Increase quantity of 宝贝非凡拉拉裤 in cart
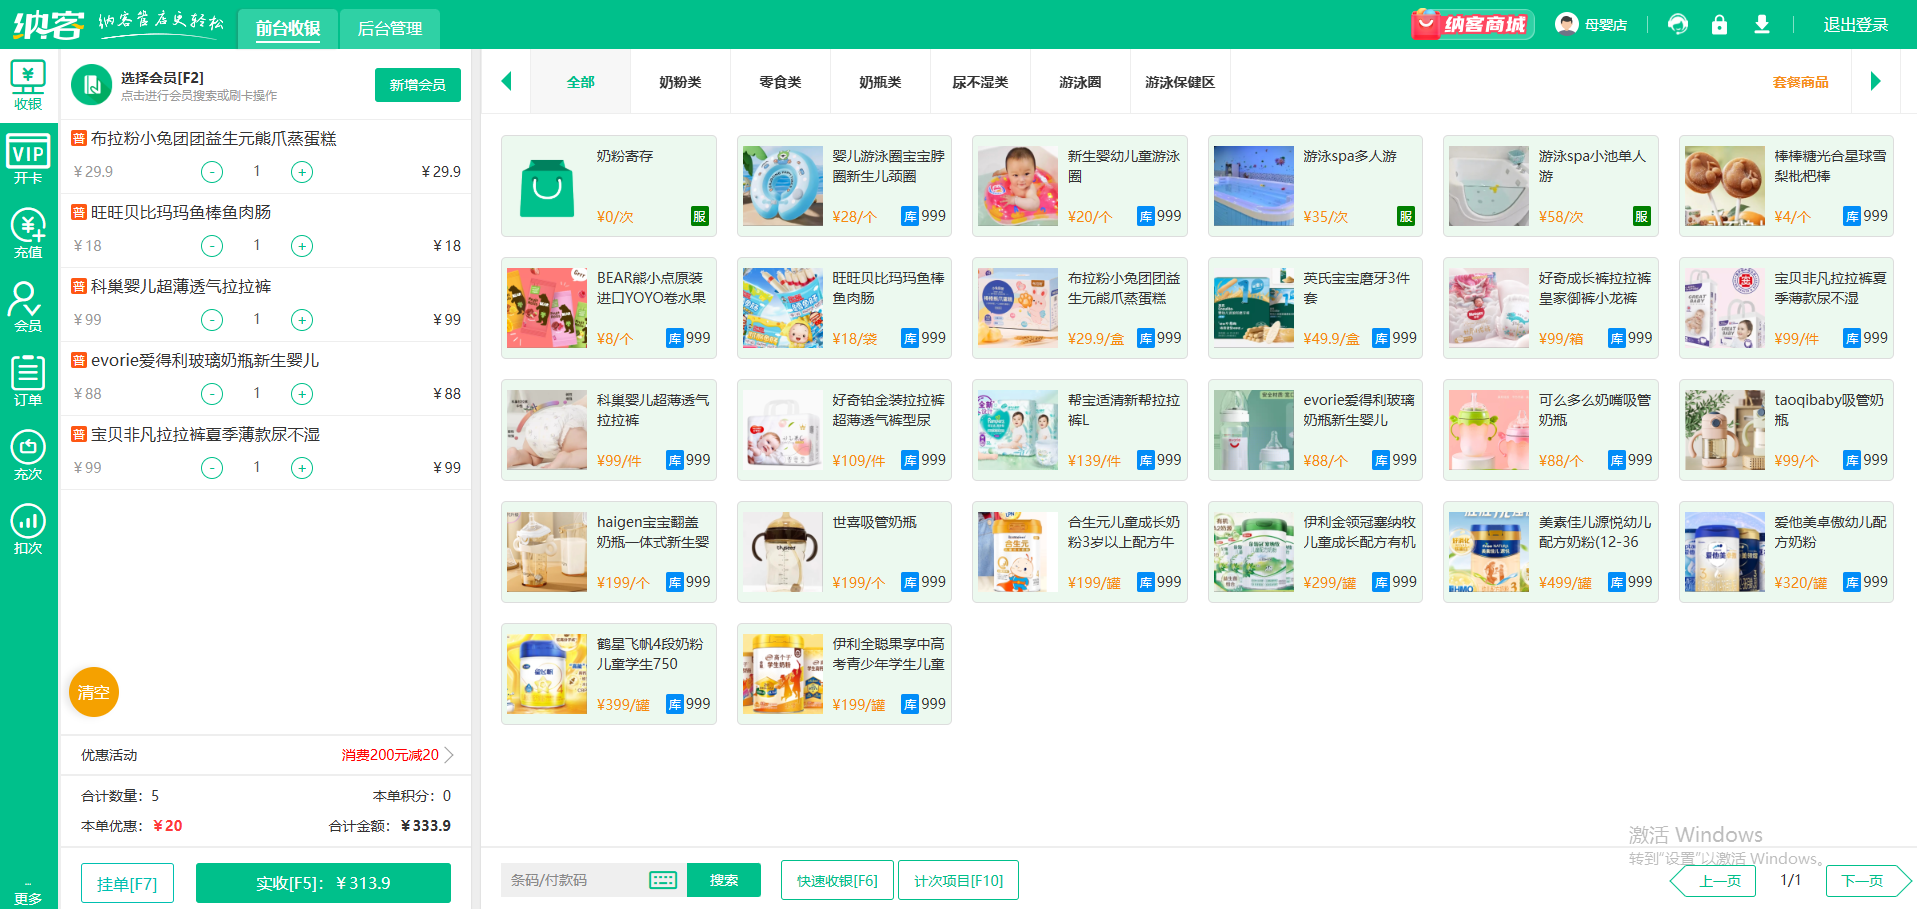 point(302,468)
